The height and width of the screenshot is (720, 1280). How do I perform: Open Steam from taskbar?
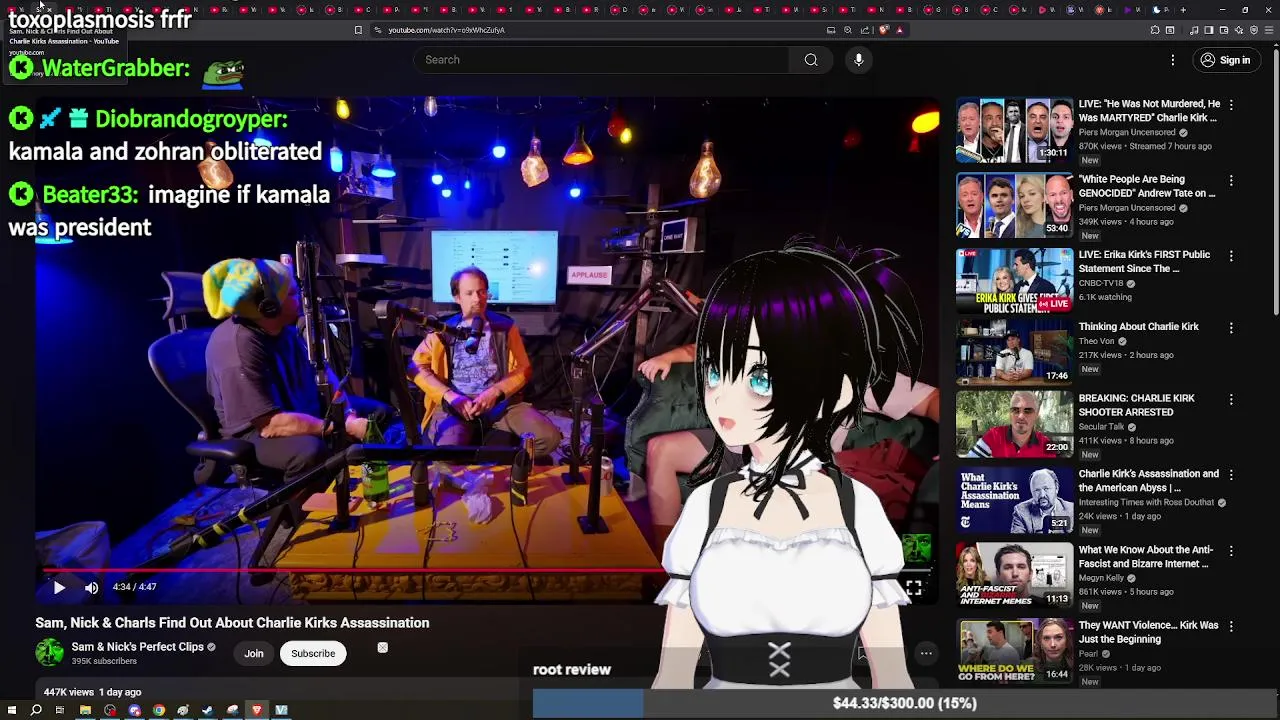click(207, 710)
